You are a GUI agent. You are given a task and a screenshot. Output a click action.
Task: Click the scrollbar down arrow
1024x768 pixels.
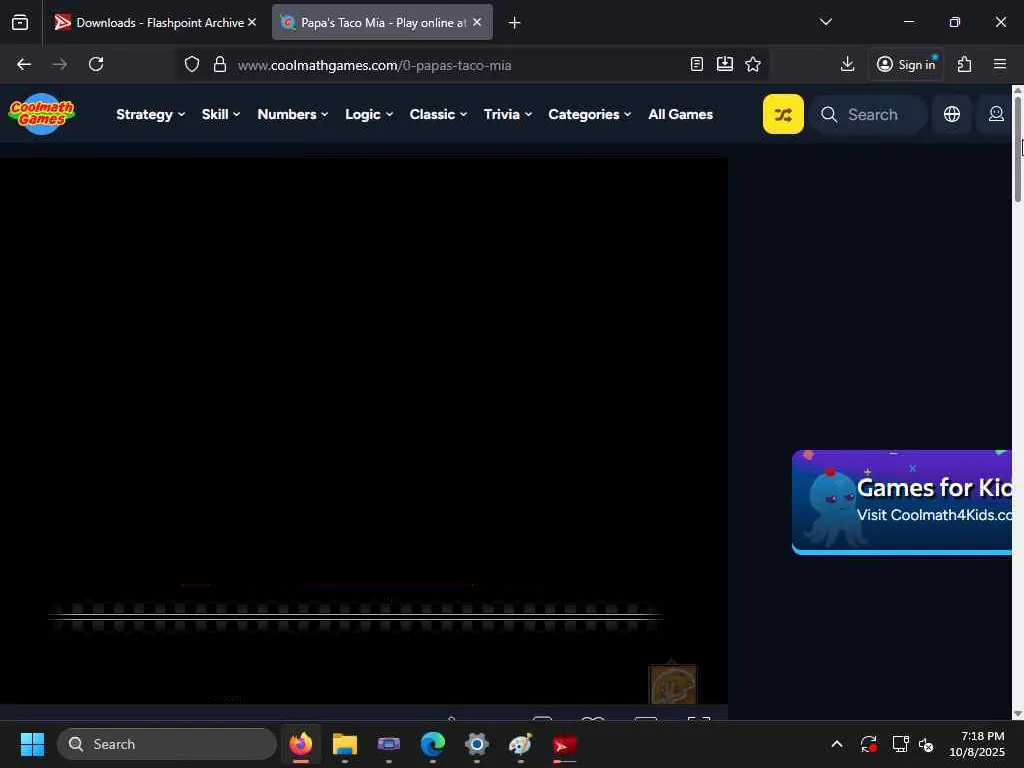[1017, 714]
